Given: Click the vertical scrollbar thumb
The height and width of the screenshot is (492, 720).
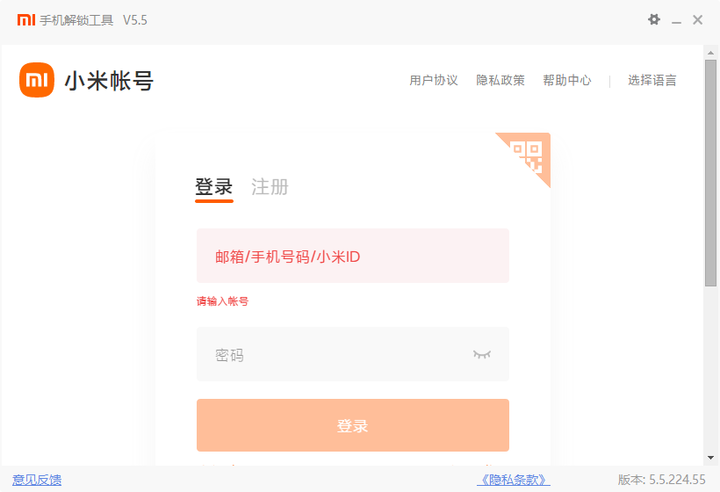Looking at the screenshot, I should click(x=711, y=173).
